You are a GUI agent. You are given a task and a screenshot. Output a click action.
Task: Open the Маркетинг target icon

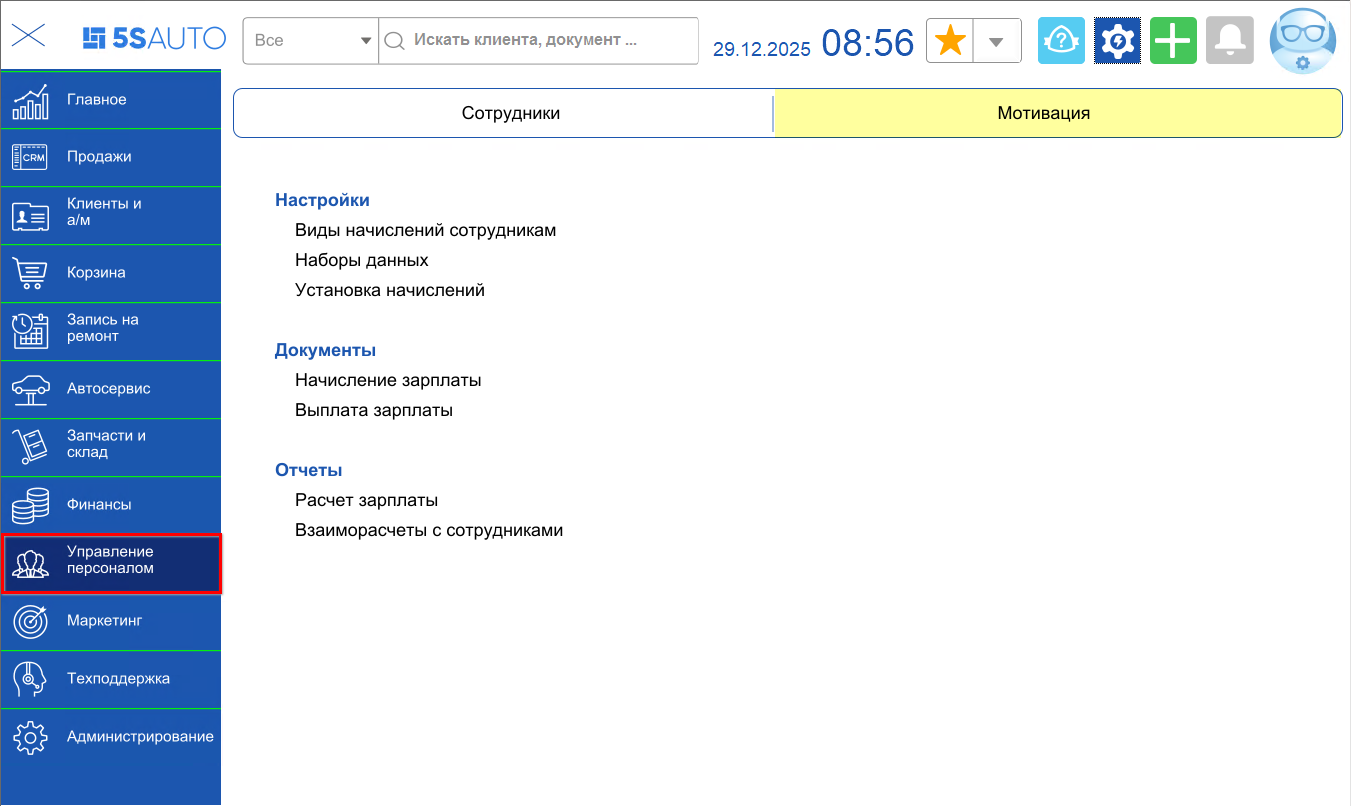(x=29, y=621)
